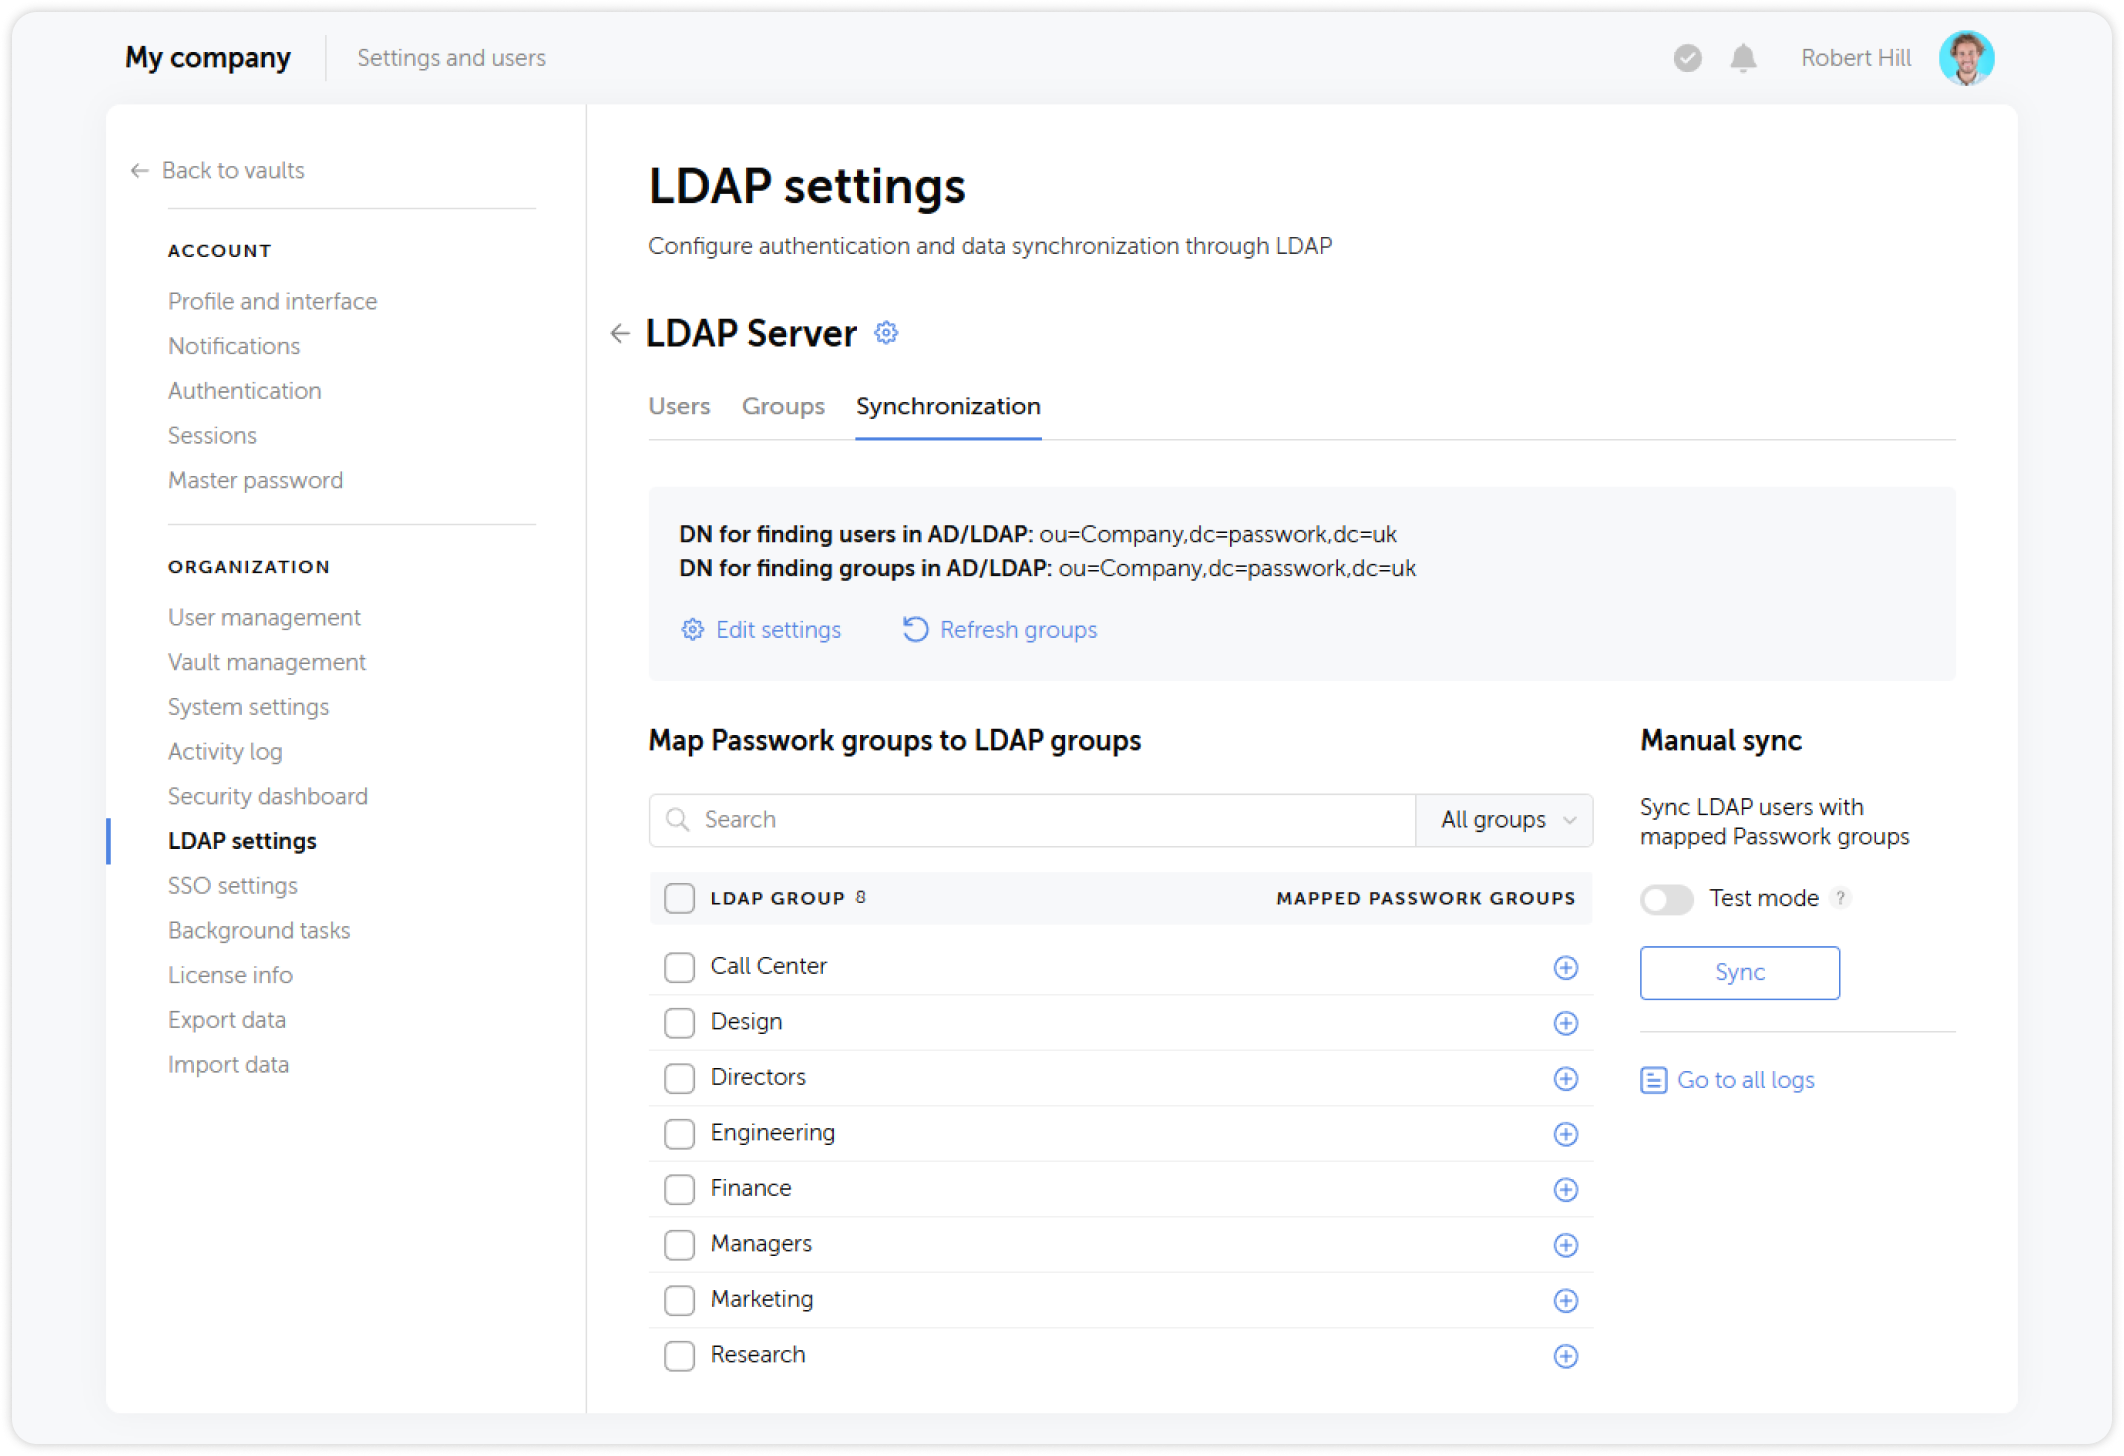Select LDAP settings in the sidebar
This screenshot has height=1456, width=2124.
coord(242,841)
